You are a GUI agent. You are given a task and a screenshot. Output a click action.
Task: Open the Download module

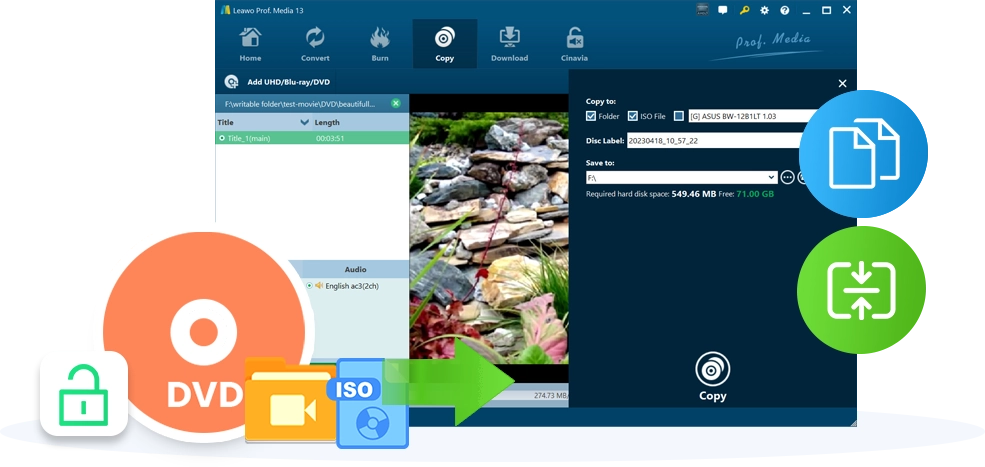[x=509, y=44]
